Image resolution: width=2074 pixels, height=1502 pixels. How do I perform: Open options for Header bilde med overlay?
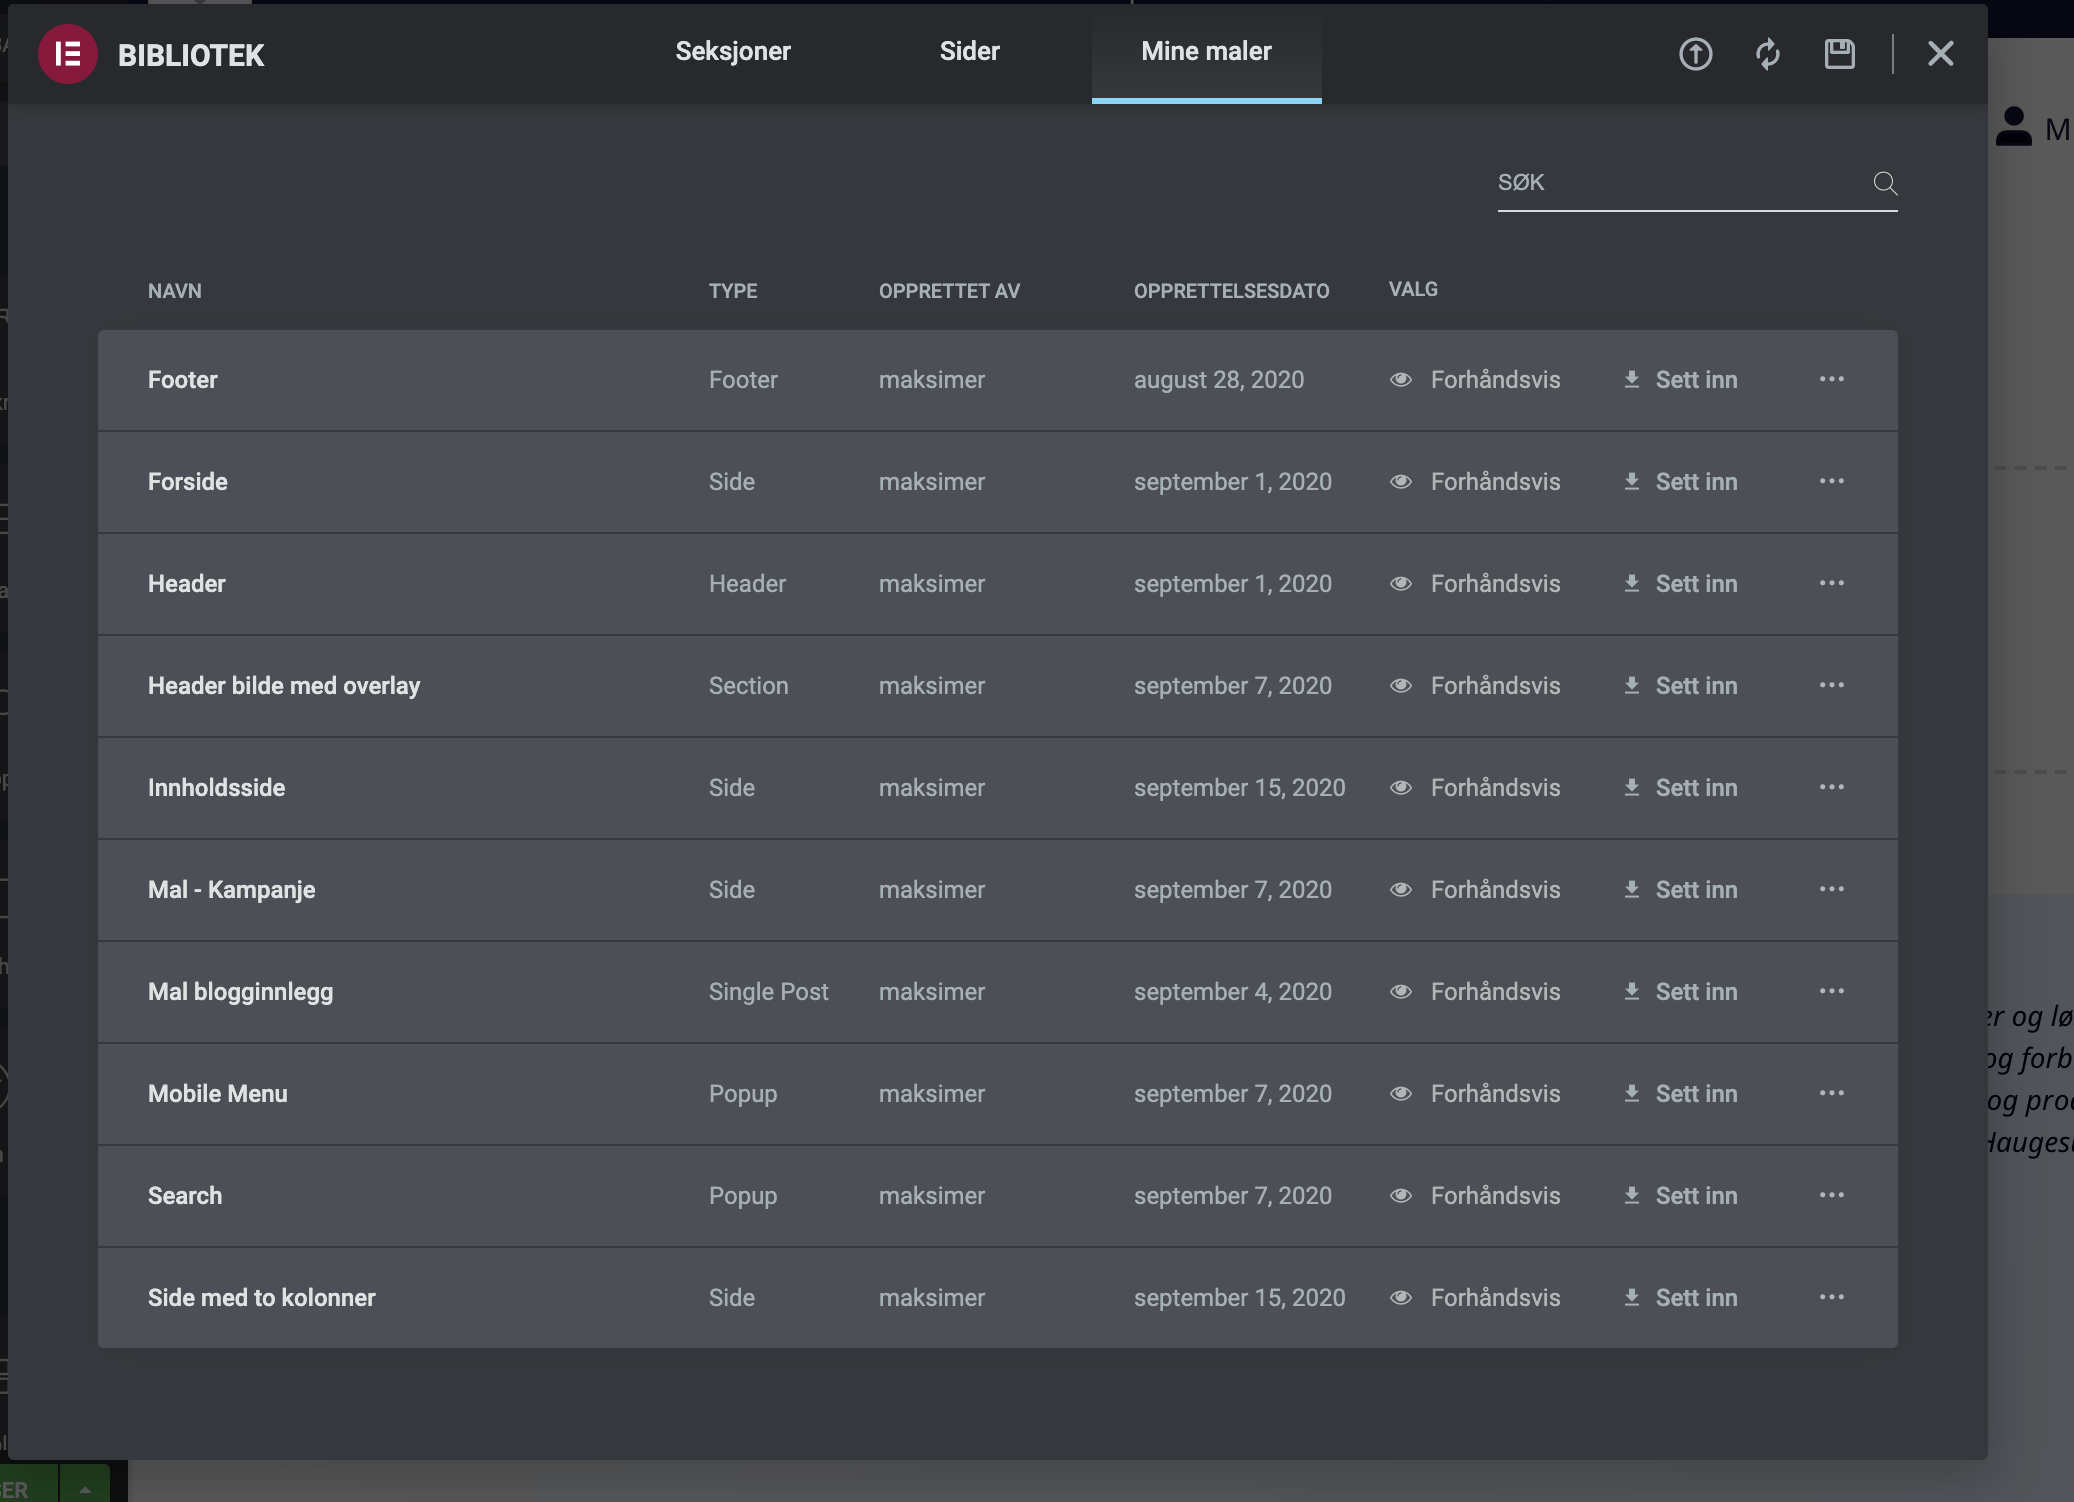1832,685
